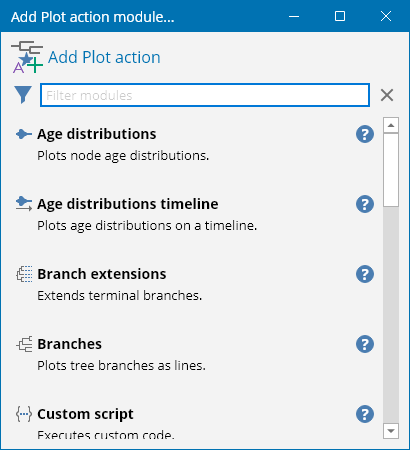The height and width of the screenshot is (450, 410).
Task: Open help for Branch extensions
Action: (365, 274)
